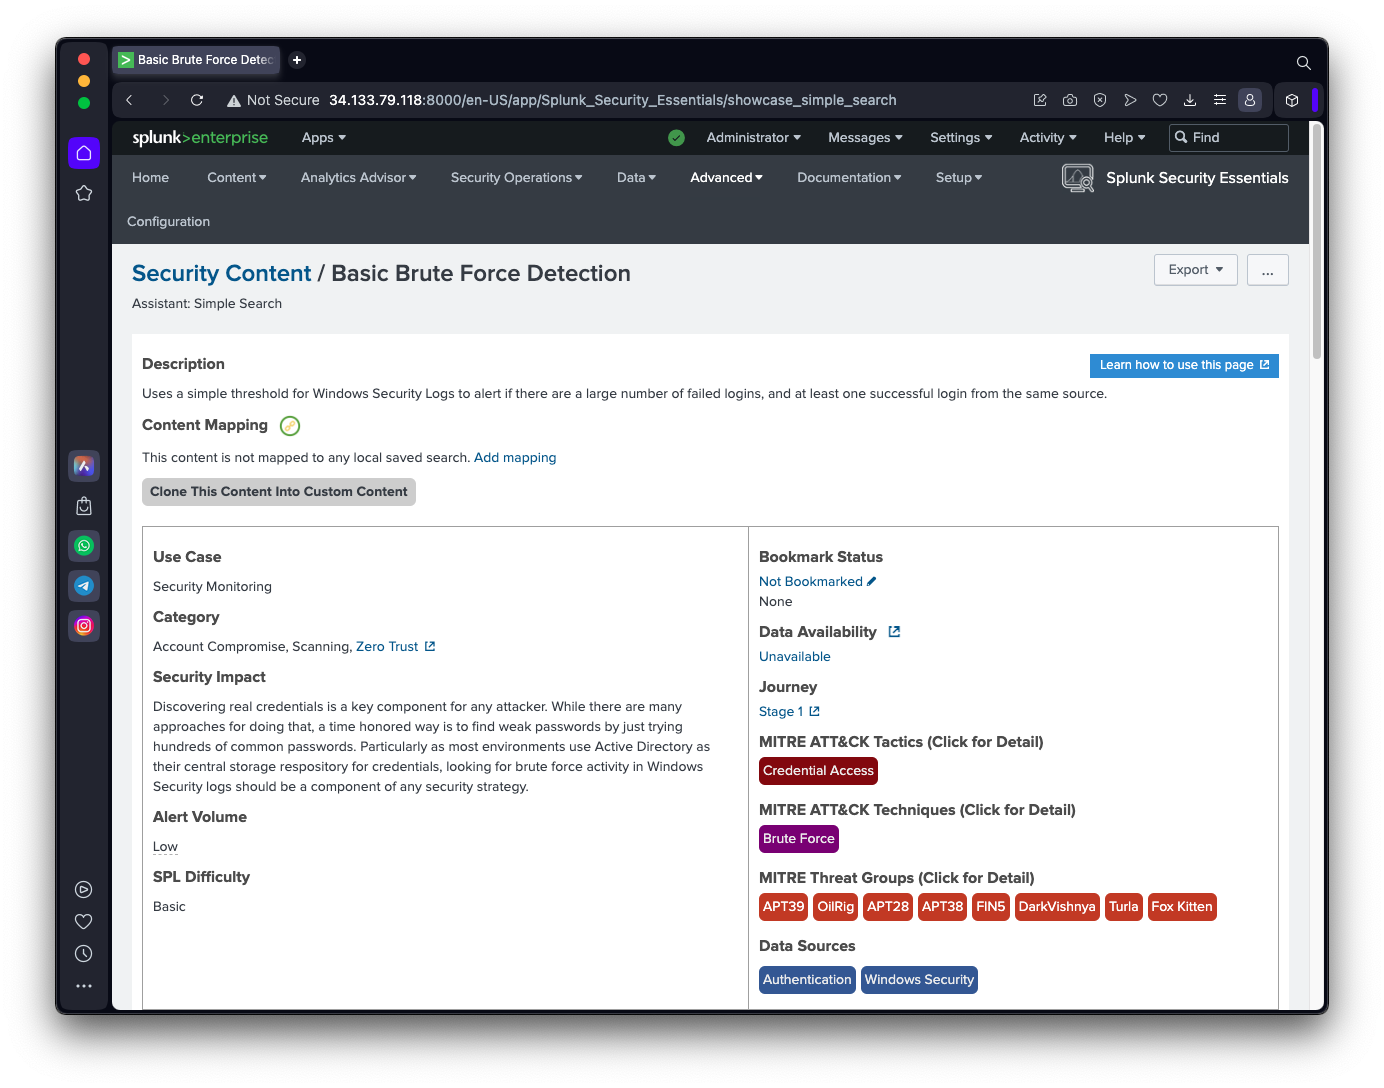The height and width of the screenshot is (1088, 1384).
Task: Click the Credential Access tactic tag
Action: pyautogui.click(x=818, y=771)
